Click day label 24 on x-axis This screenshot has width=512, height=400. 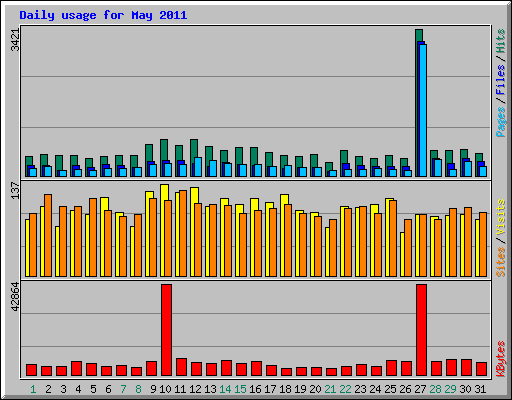[x=375, y=389]
